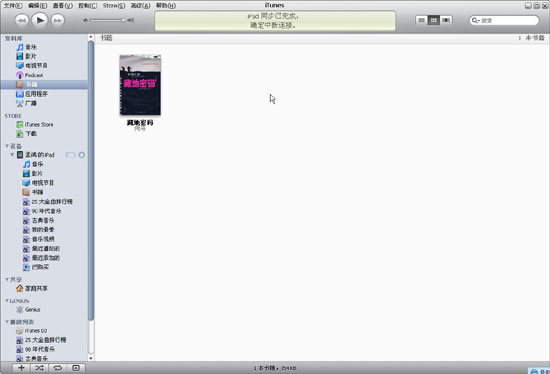Switch to Cover Flow view
550x374 pixels.
(x=446, y=20)
